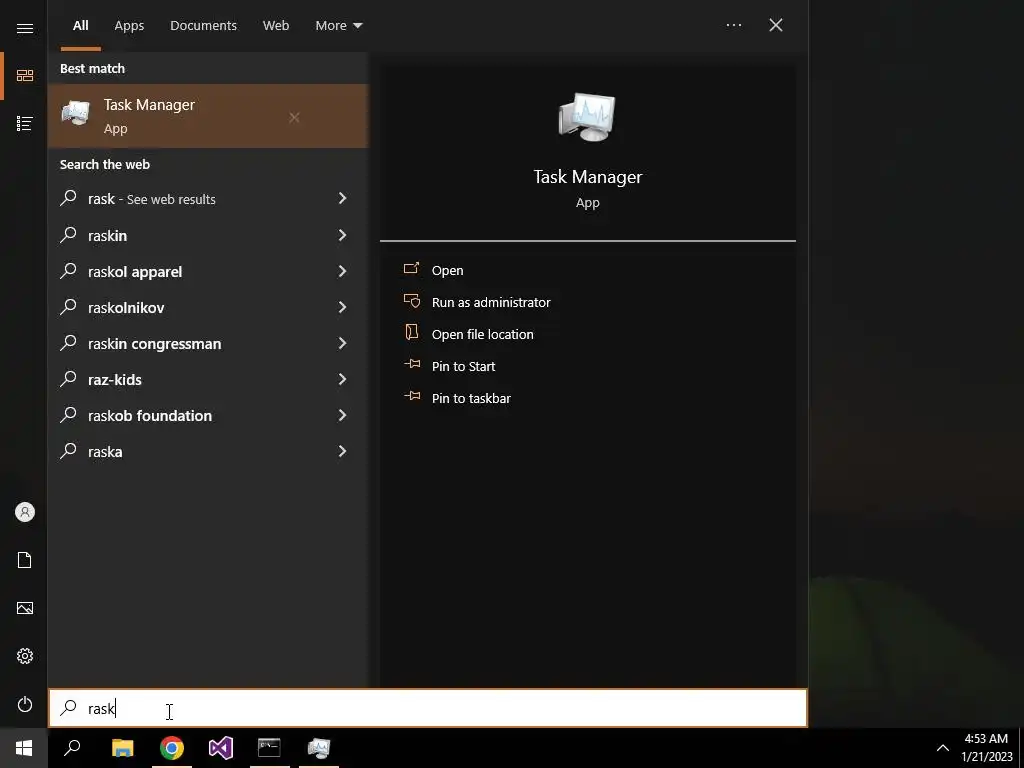Click the search box containing 'rask'

(x=428, y=708)
